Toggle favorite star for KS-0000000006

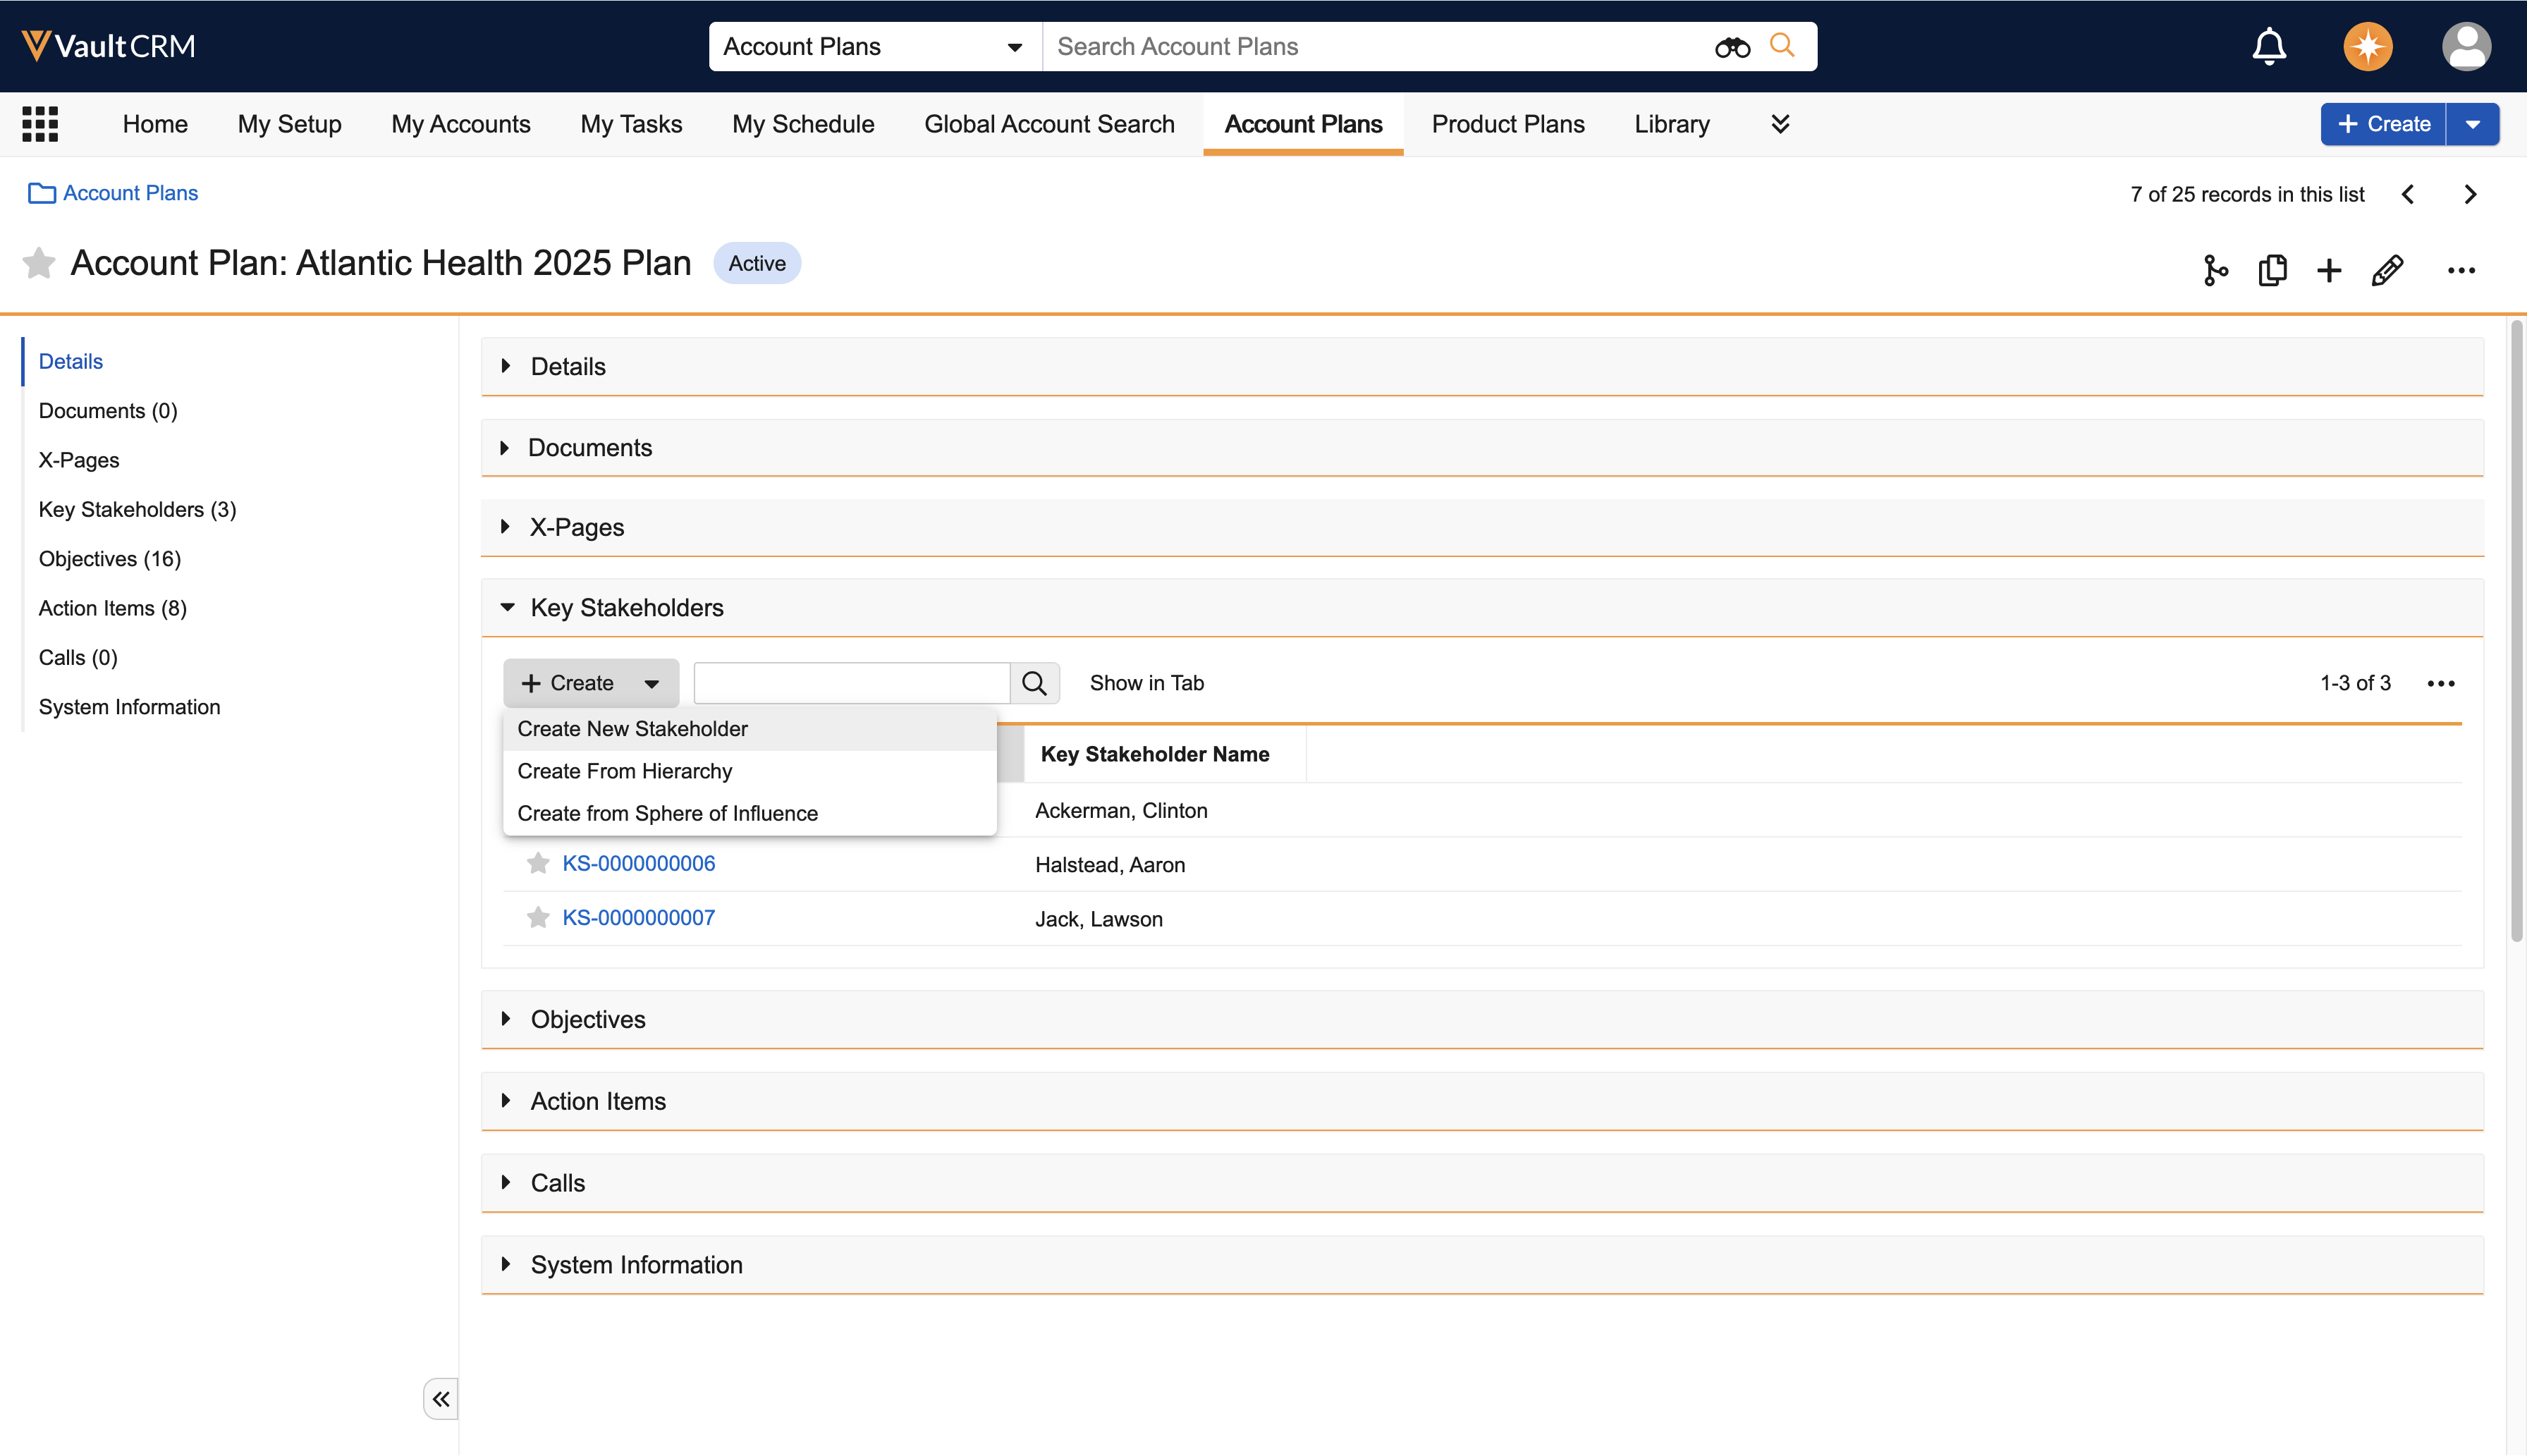pyautogui.click(x=538, y=863)
